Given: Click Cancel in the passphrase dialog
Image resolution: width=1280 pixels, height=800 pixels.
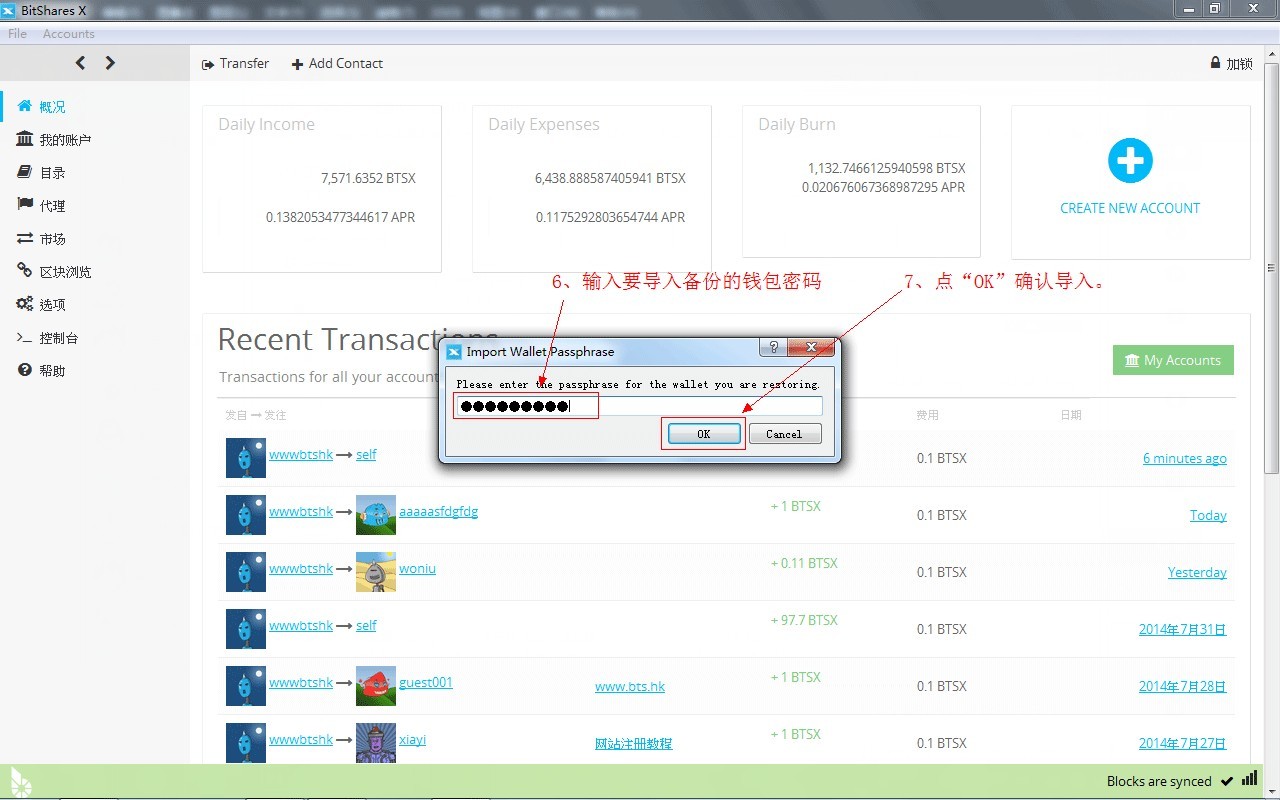Looking at the screenshot, I should pyautogui.click(x=784, y=434).
